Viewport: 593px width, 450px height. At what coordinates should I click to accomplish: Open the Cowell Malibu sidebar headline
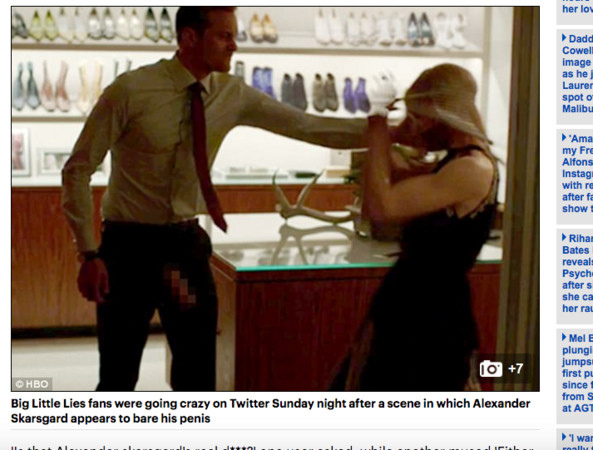pyautogui.click(x=577, y=74)
